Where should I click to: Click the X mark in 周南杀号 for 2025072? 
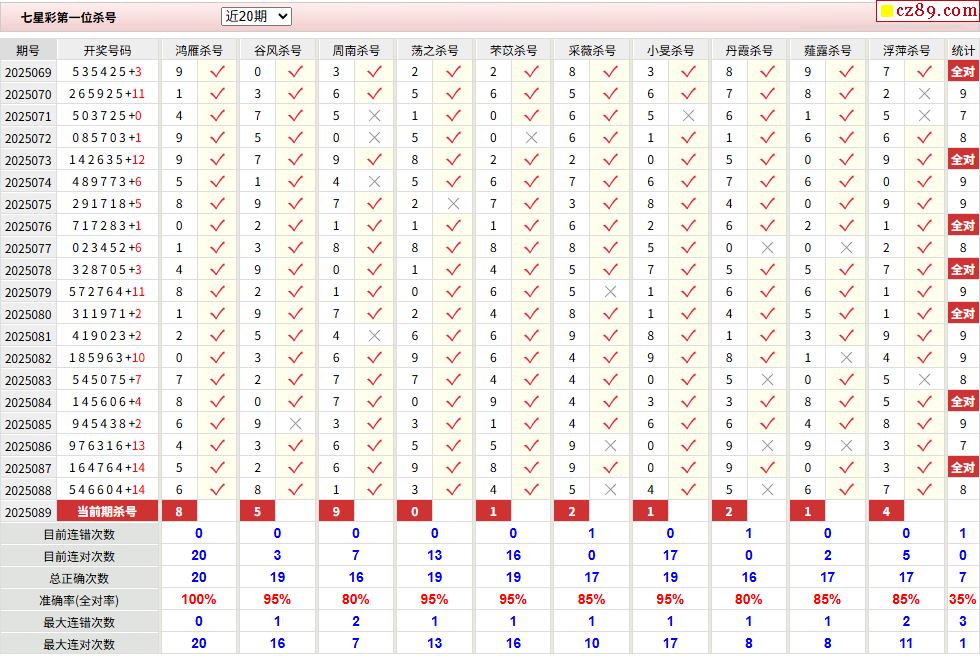point(374,138)
